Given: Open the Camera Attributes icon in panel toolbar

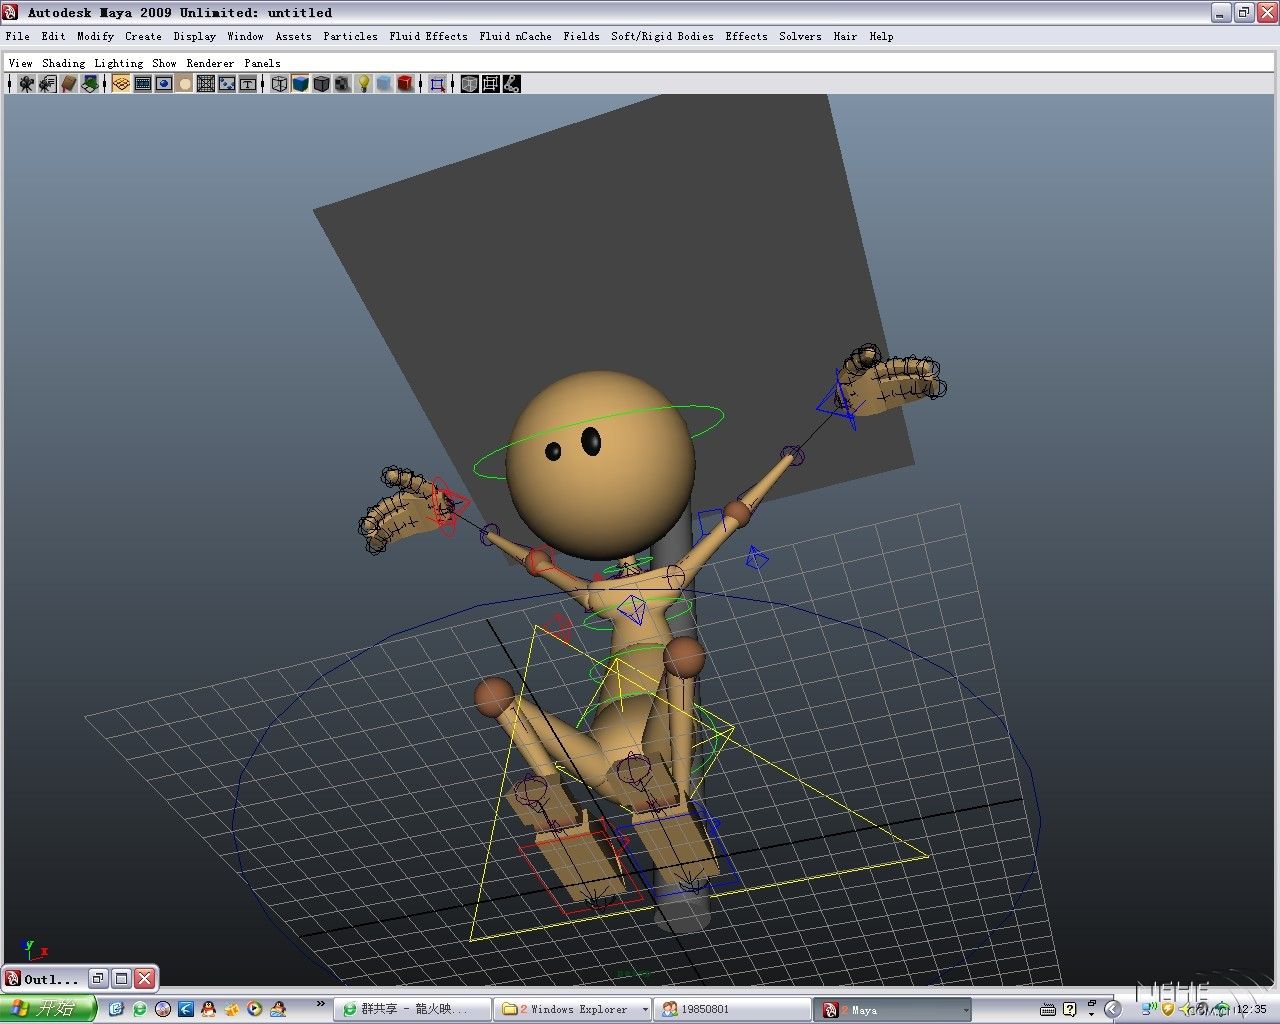Looking at the screenshot, I should pyautogui.click(x=47, y=84).
